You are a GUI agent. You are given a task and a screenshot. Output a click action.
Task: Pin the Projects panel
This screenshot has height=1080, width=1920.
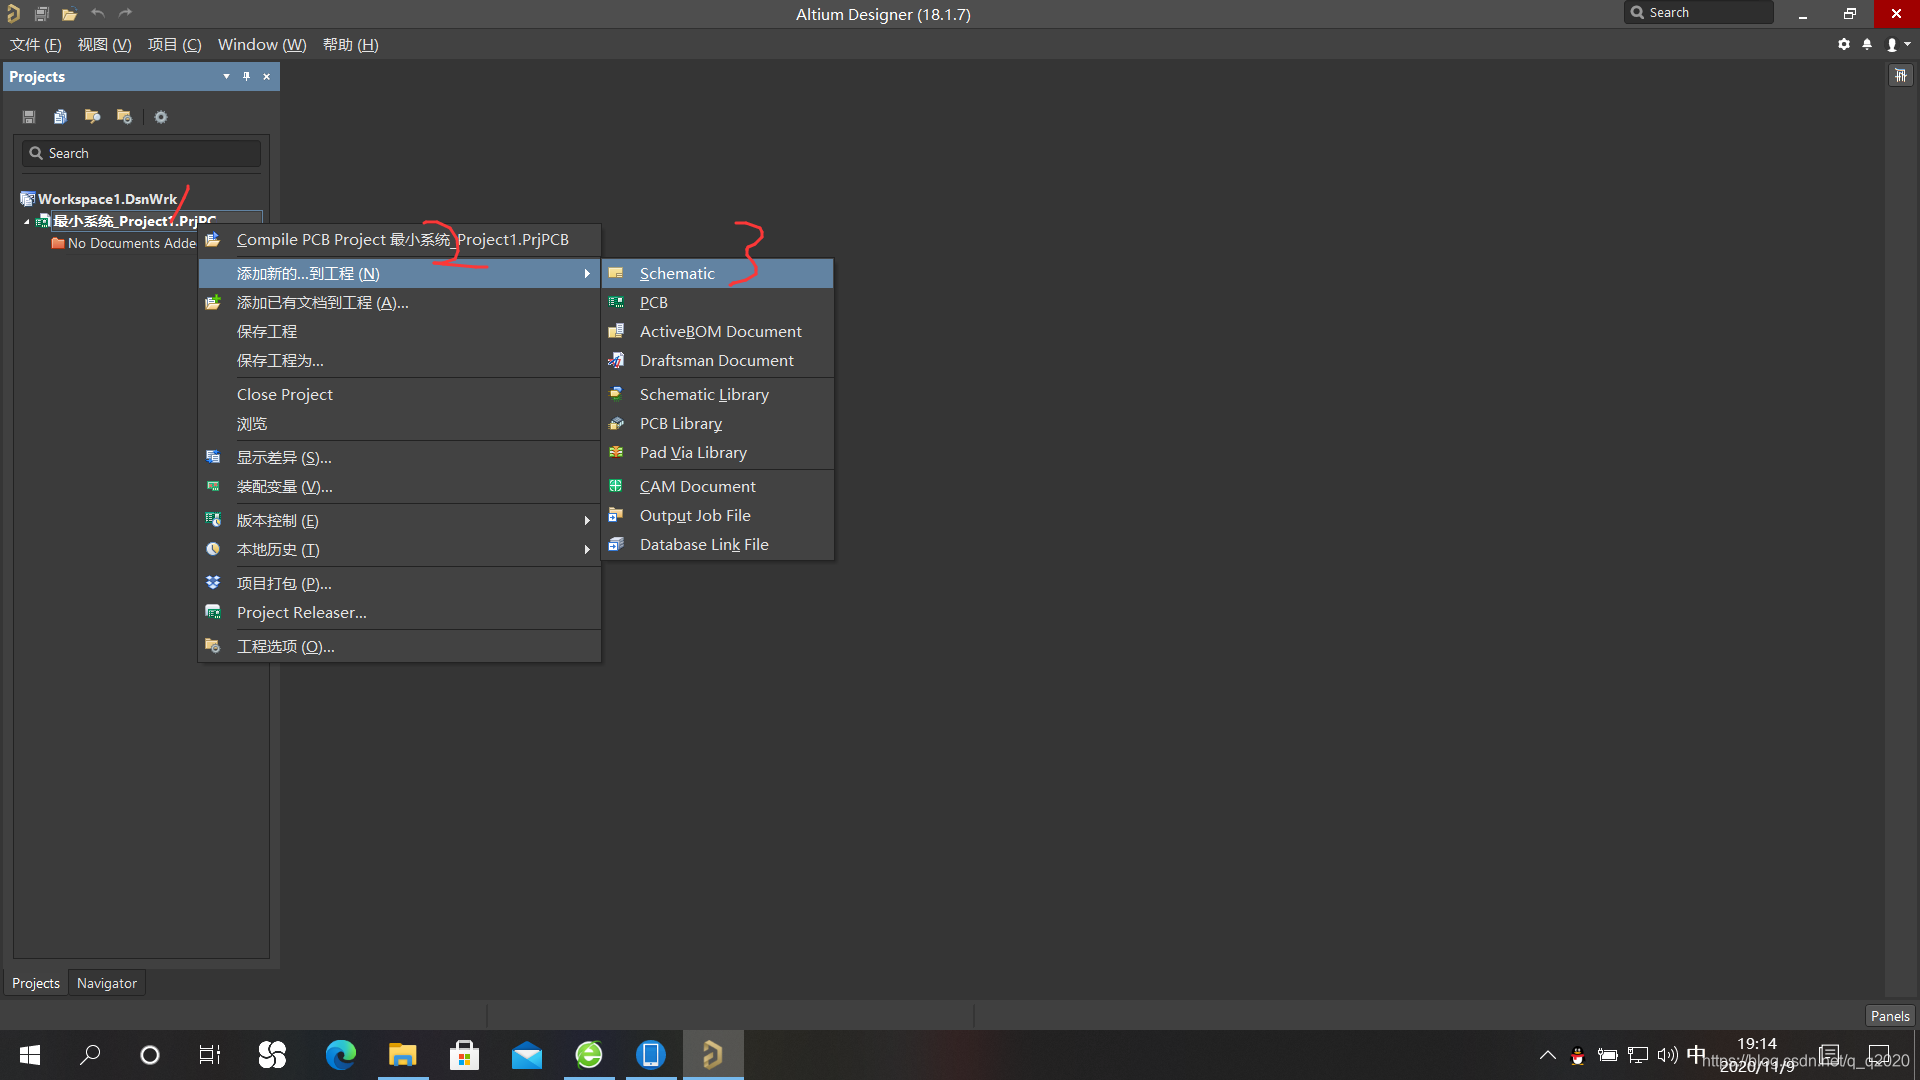[246, 77]
